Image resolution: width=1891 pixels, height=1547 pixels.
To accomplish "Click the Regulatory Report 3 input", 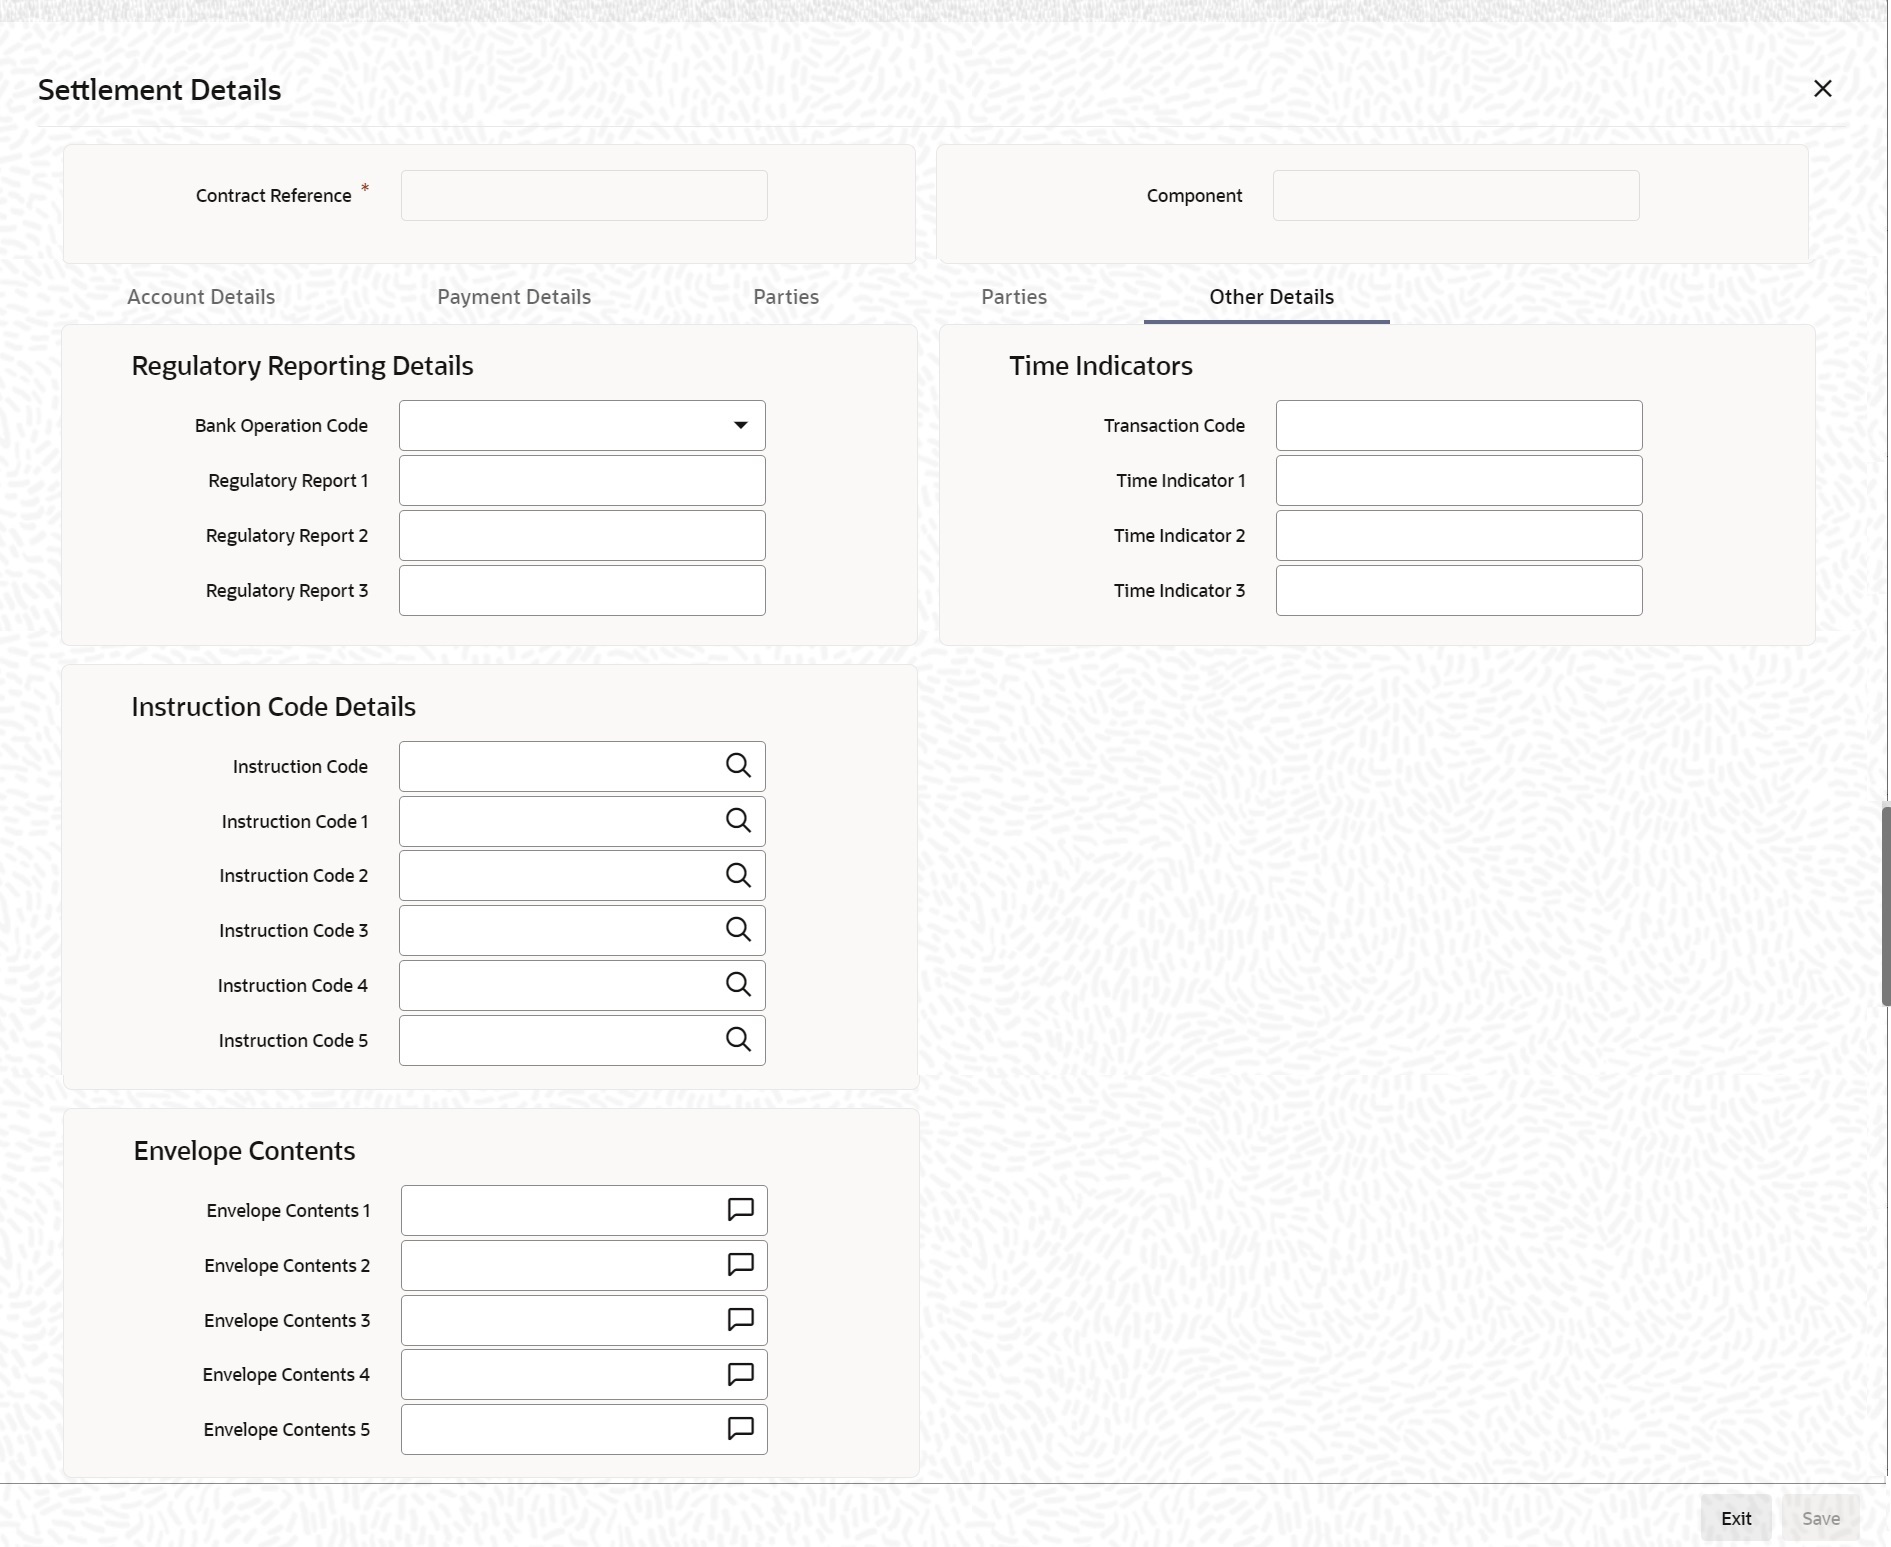I will tap(582, 591).
